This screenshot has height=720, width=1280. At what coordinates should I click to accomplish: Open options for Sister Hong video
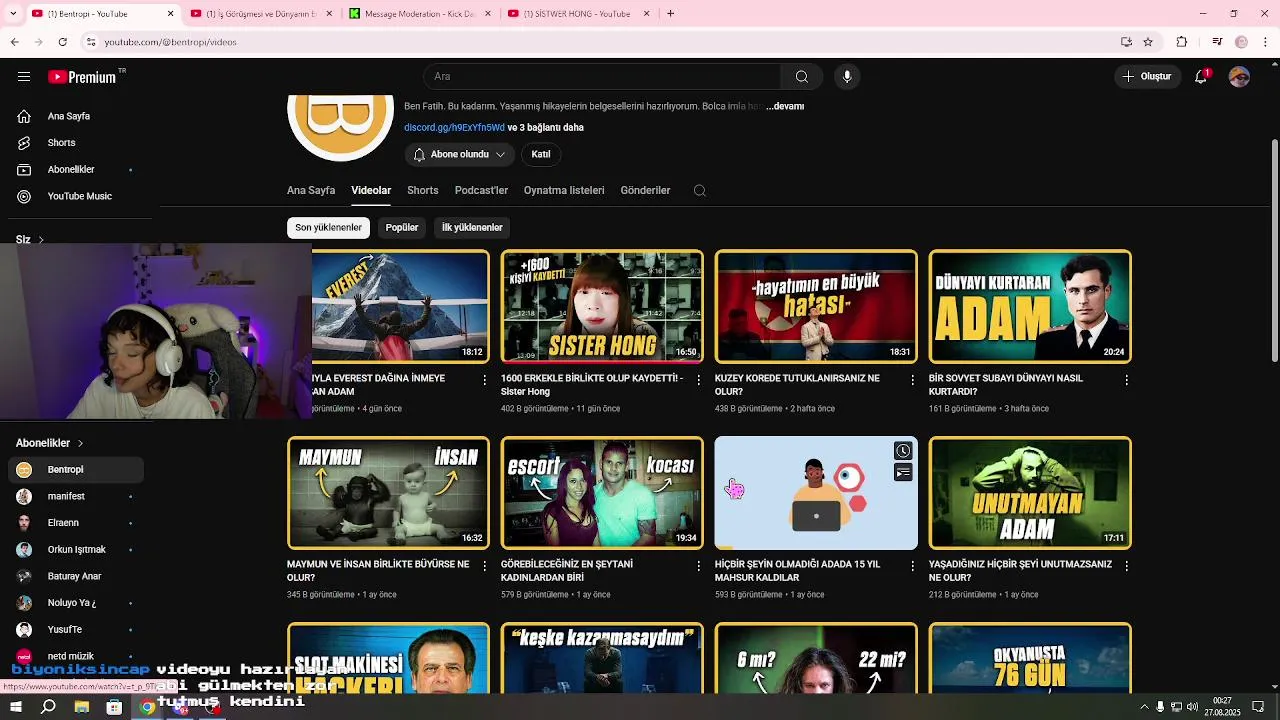click(x=699, y=380)
